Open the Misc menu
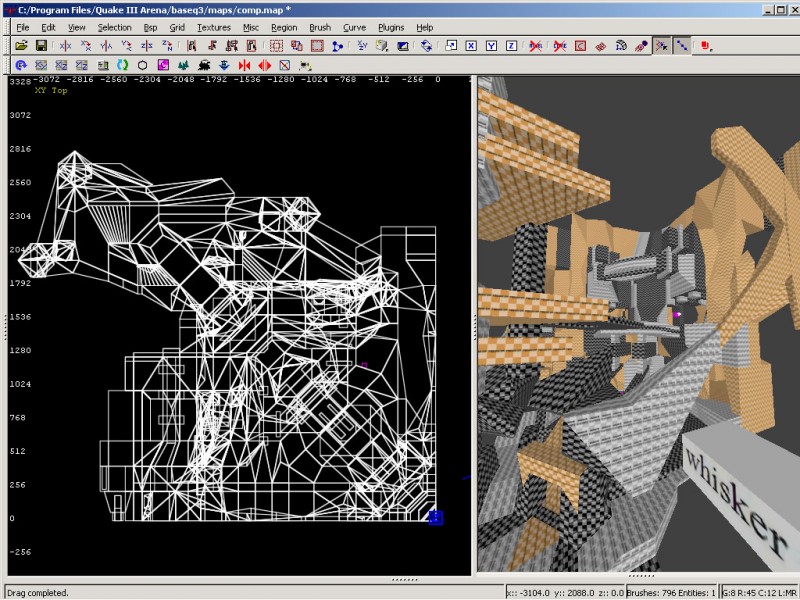 tap(251, 28)
